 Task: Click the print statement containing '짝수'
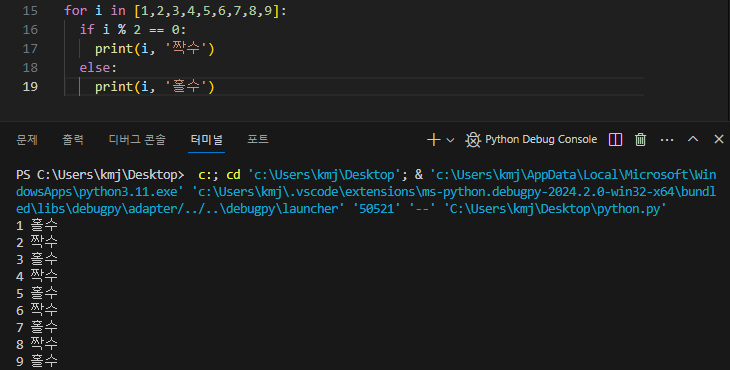[x=155, y=48]
